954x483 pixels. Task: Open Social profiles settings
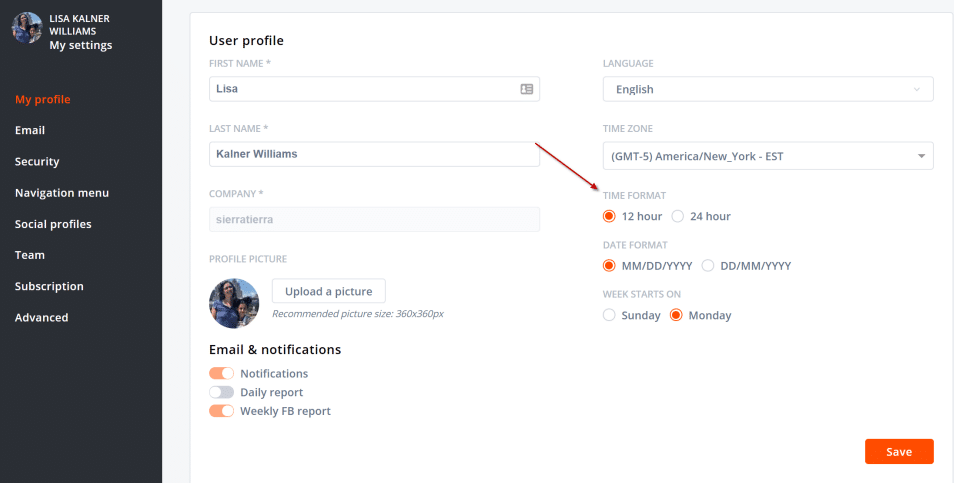(x=53, y=224)
